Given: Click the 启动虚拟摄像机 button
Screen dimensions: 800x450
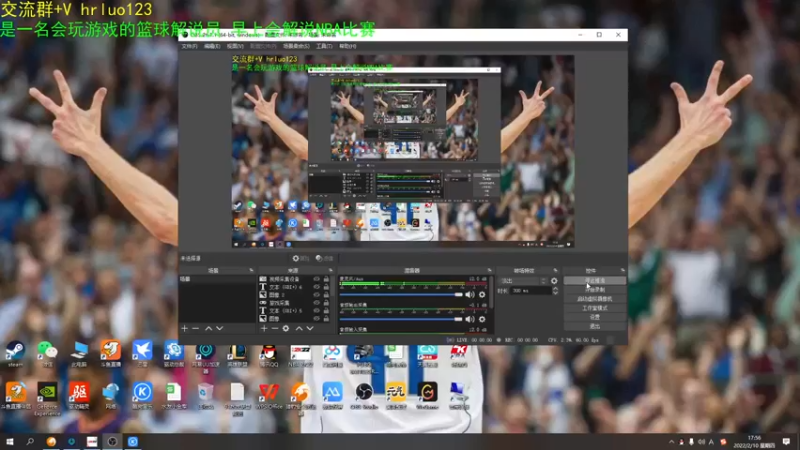Looking at the screenshot, I should 595,299.
